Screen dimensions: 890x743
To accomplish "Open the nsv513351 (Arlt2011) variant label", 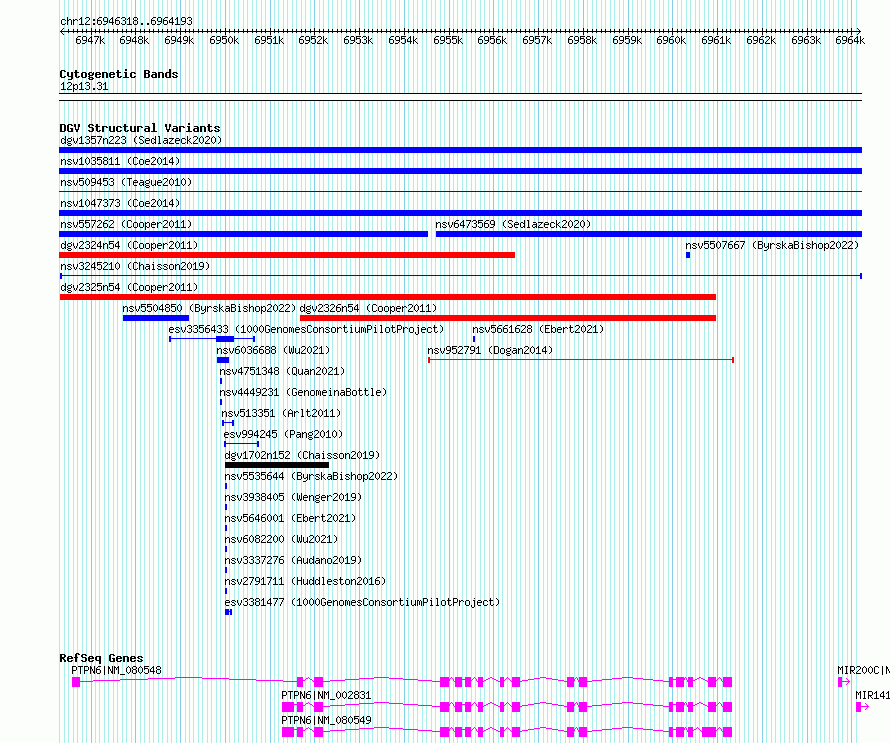I will [281, 413].
